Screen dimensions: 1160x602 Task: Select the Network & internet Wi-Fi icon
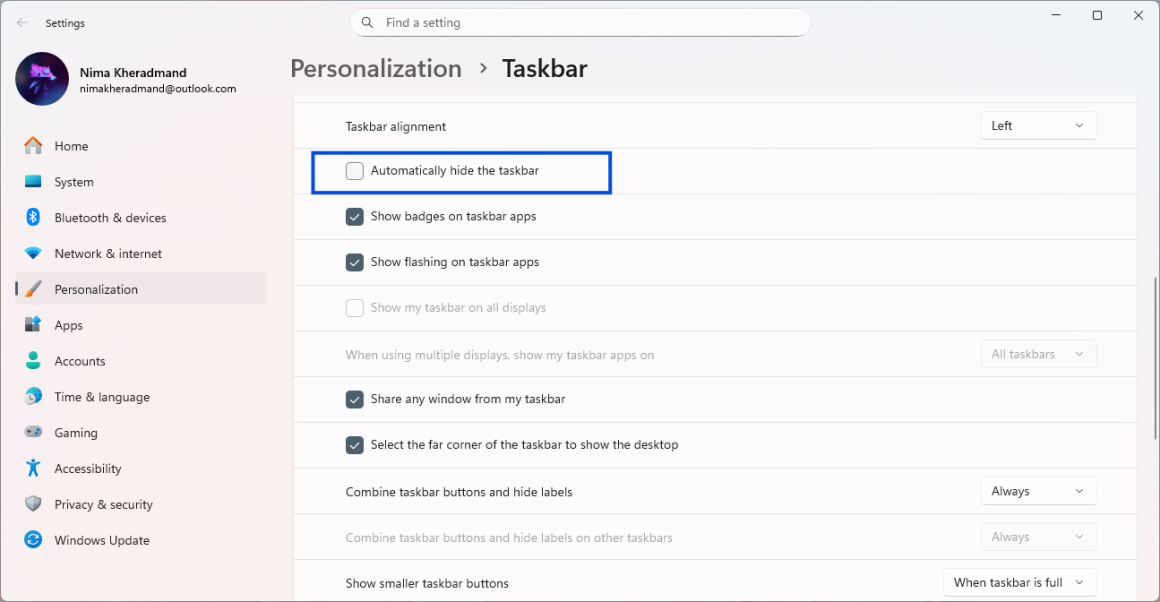point(34,254)
